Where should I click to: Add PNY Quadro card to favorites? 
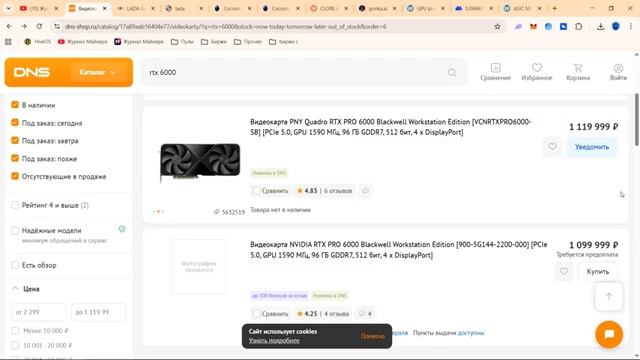click(552, 147)
